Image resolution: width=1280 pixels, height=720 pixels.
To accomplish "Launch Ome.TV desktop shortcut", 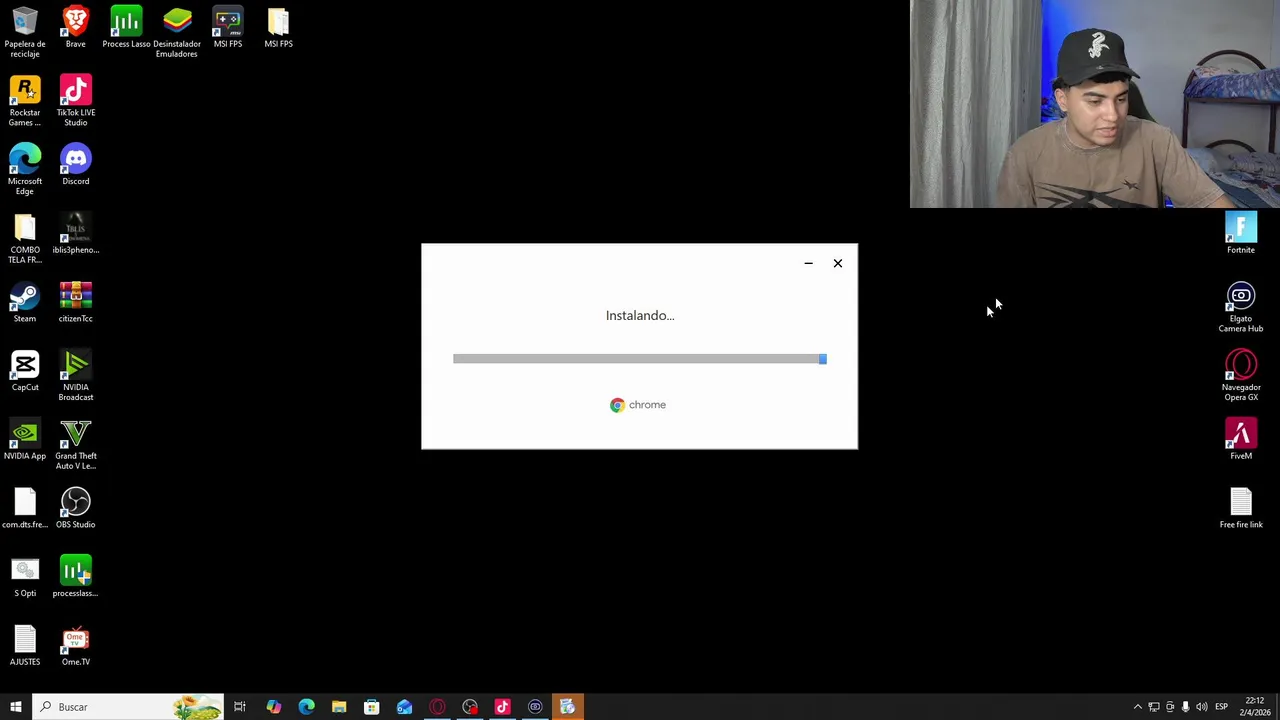I will [x=76, y=645].
